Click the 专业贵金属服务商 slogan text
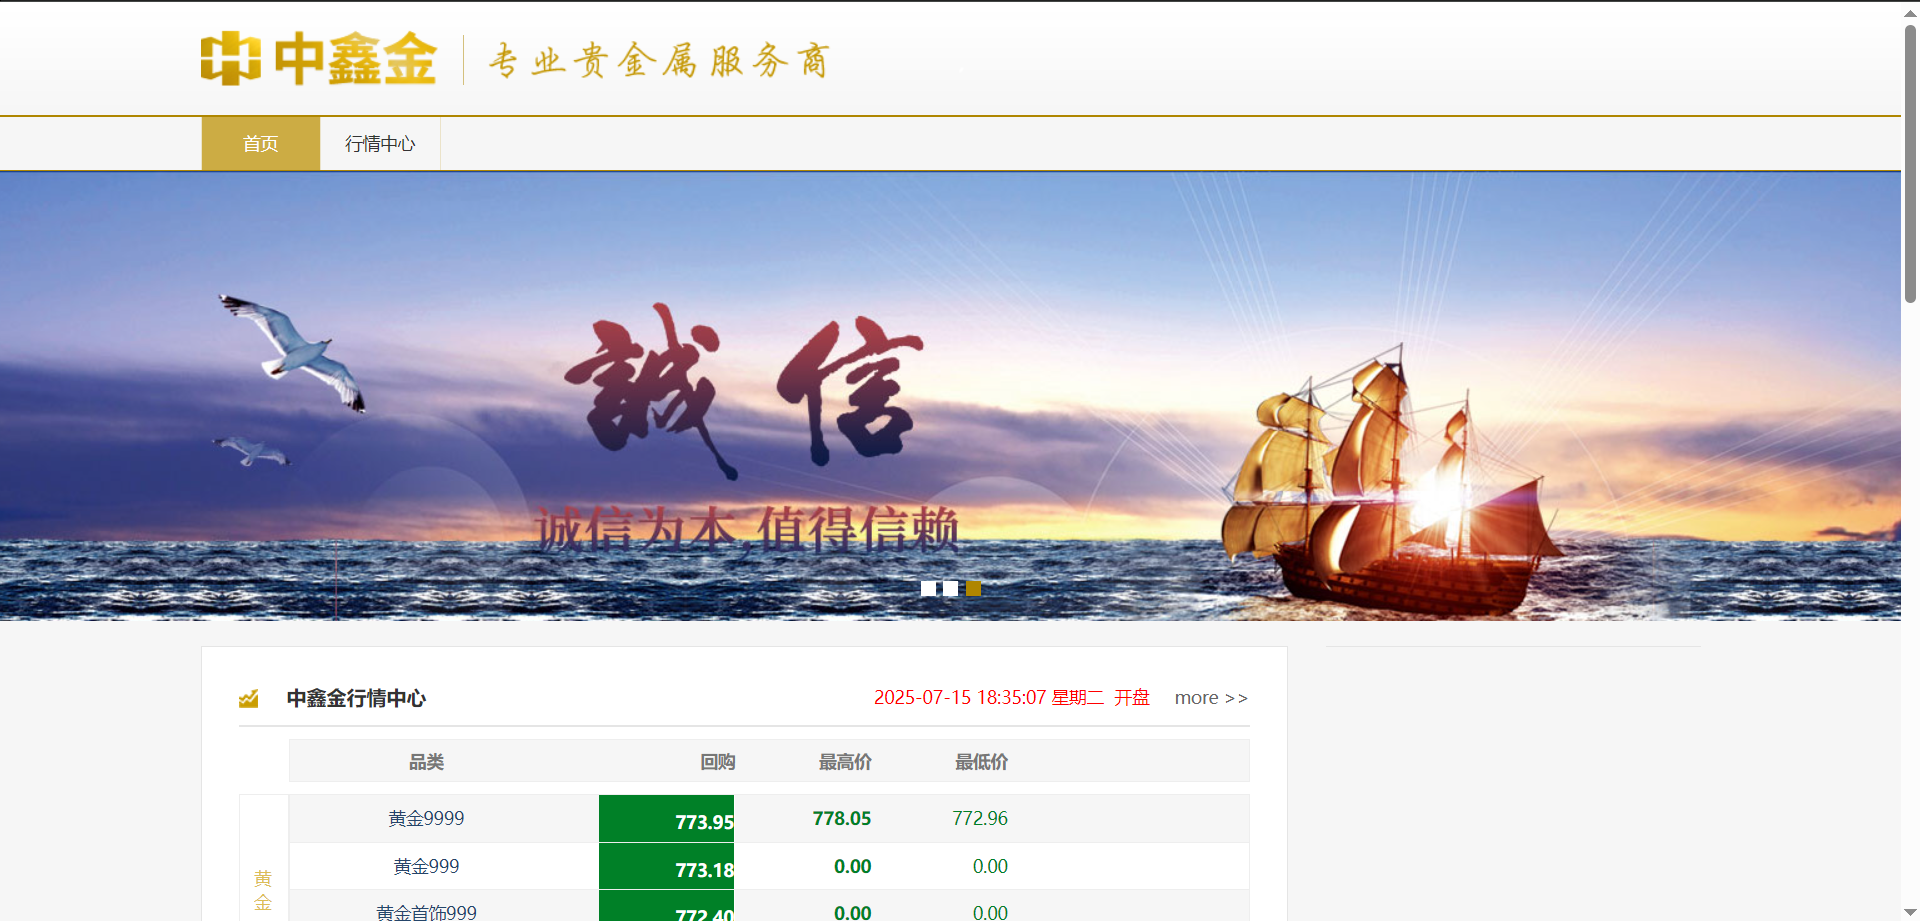 659,61
